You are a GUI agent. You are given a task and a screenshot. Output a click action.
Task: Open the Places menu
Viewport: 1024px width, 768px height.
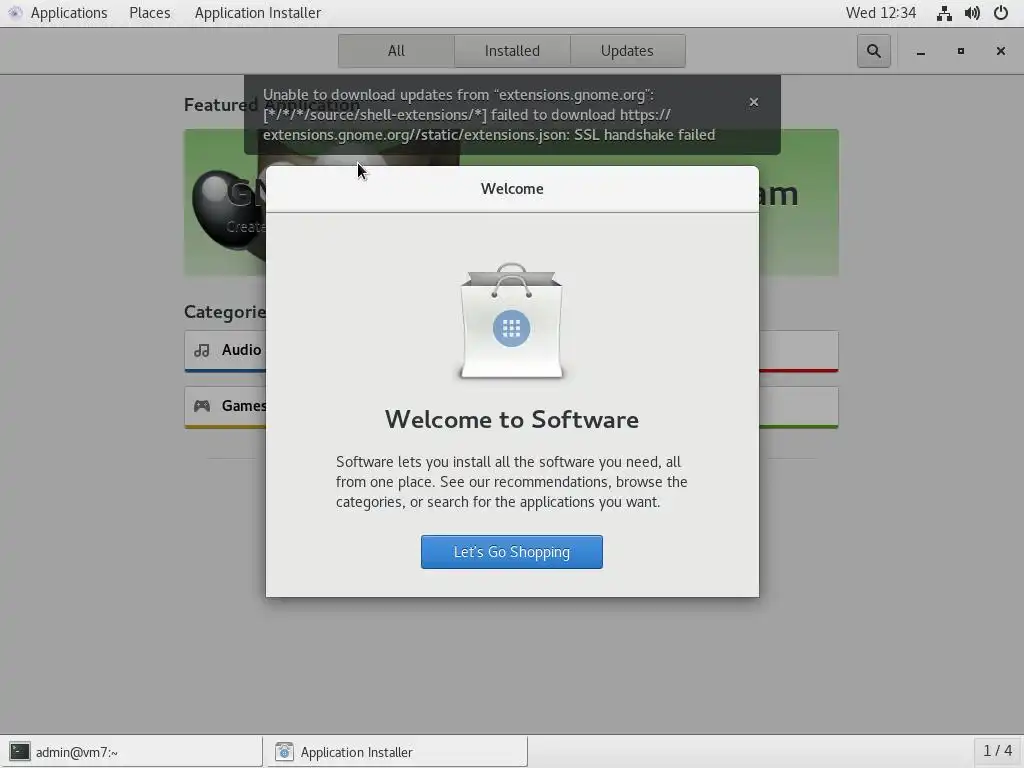[x=150, y=13]
